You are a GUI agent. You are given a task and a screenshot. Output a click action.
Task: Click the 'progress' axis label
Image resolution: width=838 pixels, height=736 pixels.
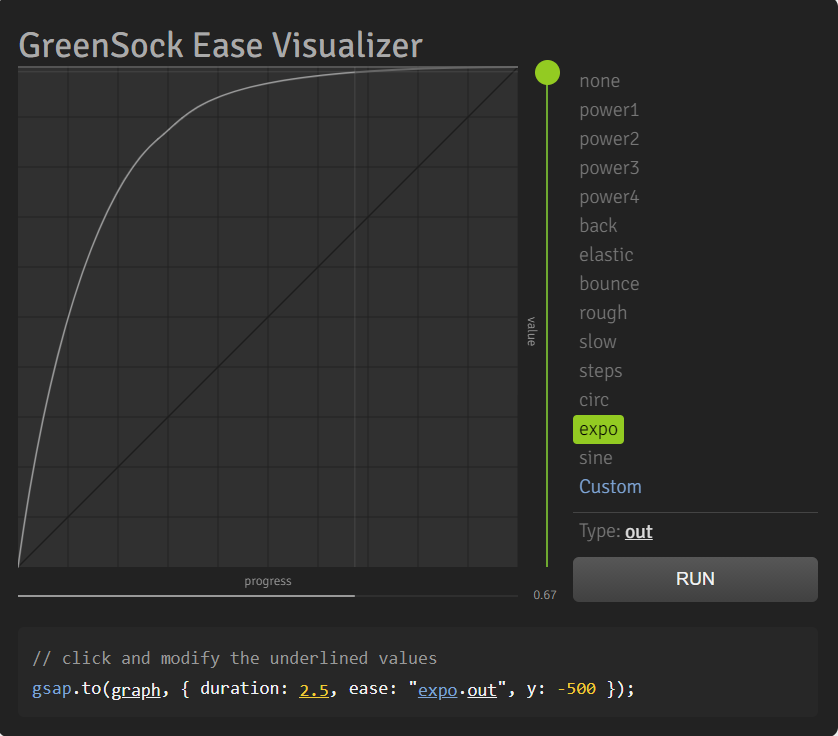click(268, 581)
